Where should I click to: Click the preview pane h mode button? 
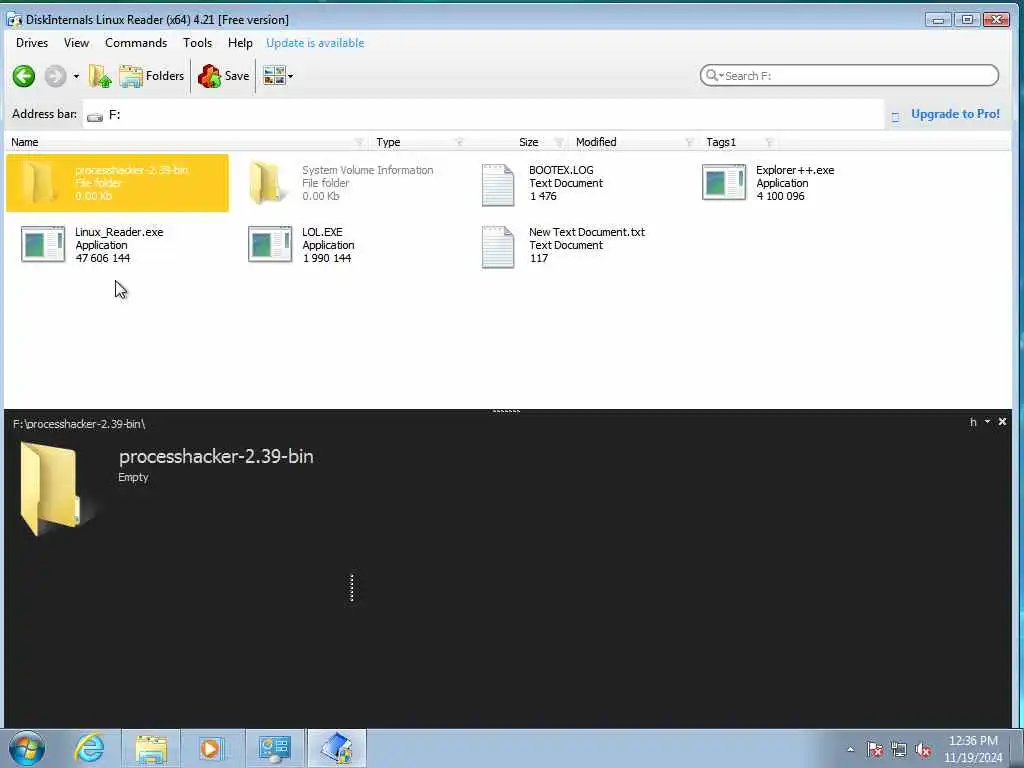click(x=973, y=423)
